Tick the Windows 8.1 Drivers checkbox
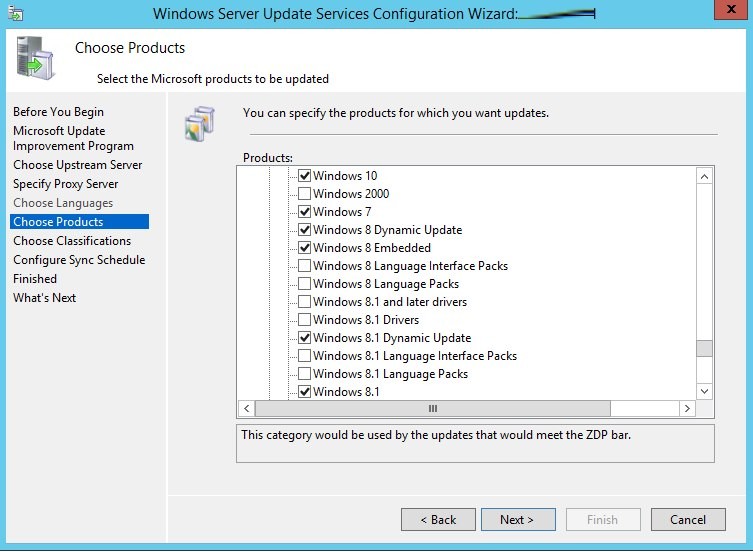 pyautogui.click(x=305, y=320)
